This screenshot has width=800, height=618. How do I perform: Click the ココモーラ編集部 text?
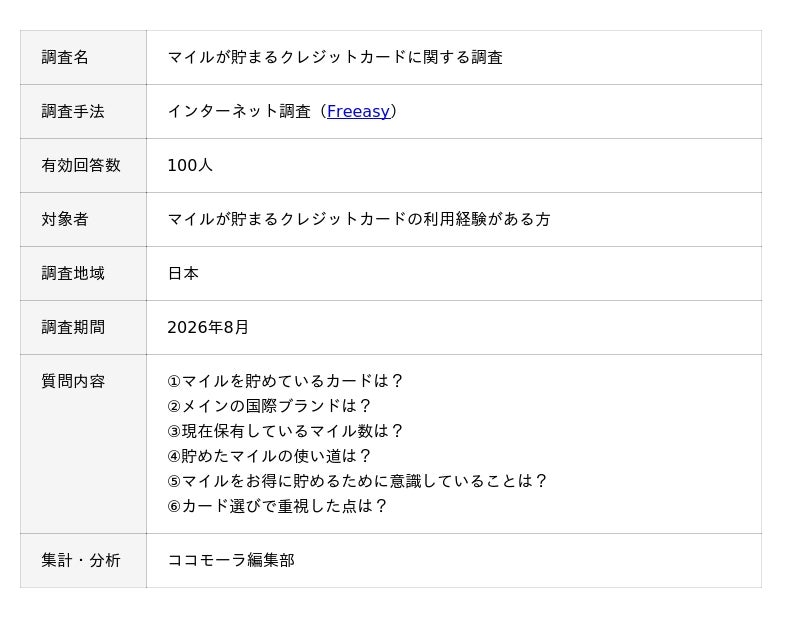(232, 560)
